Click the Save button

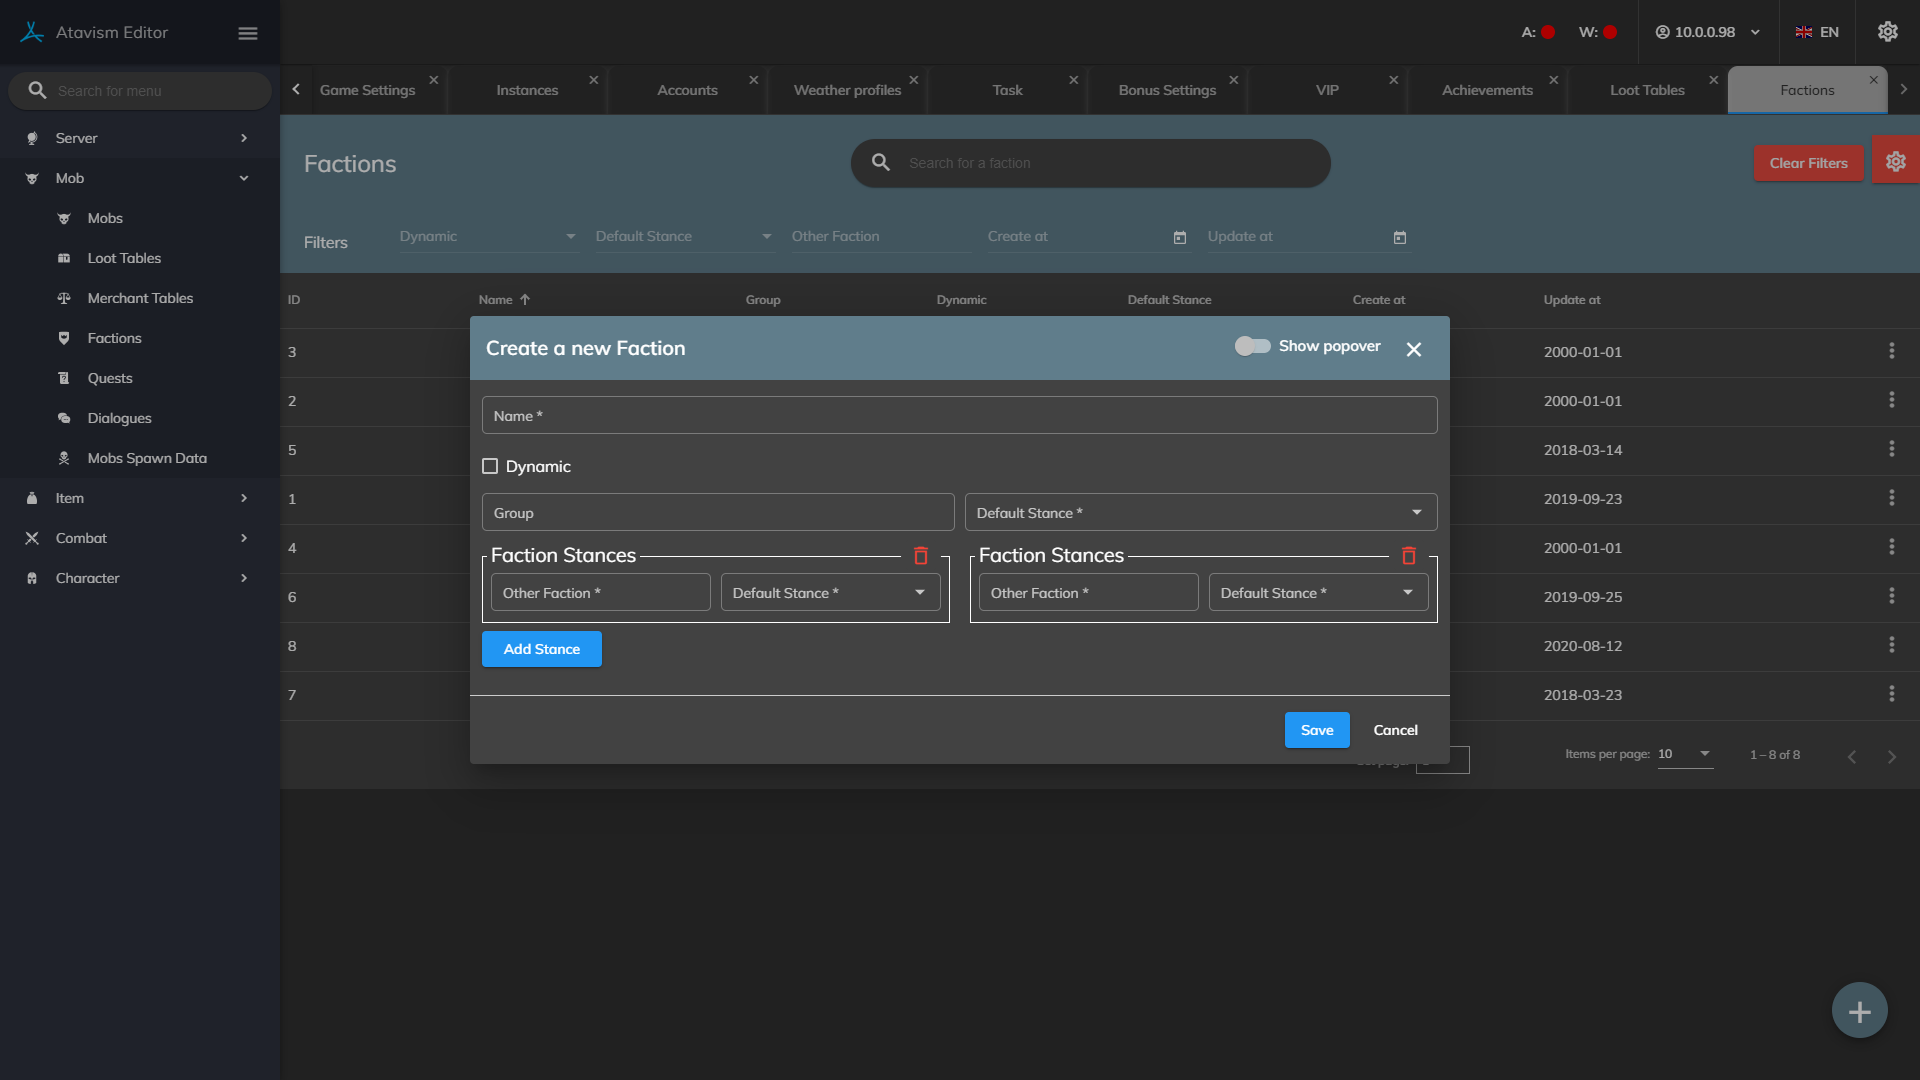point(1316,730)
